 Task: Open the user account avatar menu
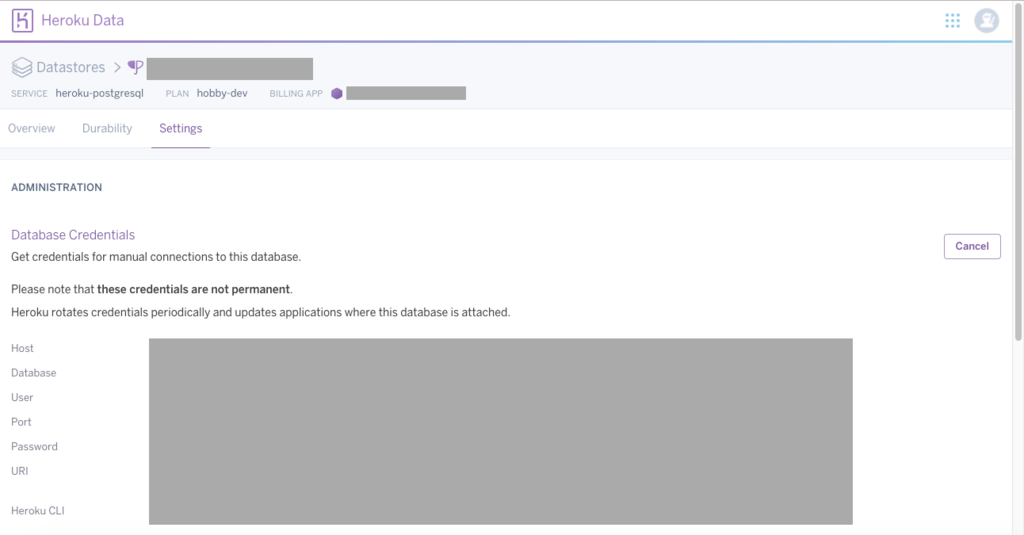(986, 21)
